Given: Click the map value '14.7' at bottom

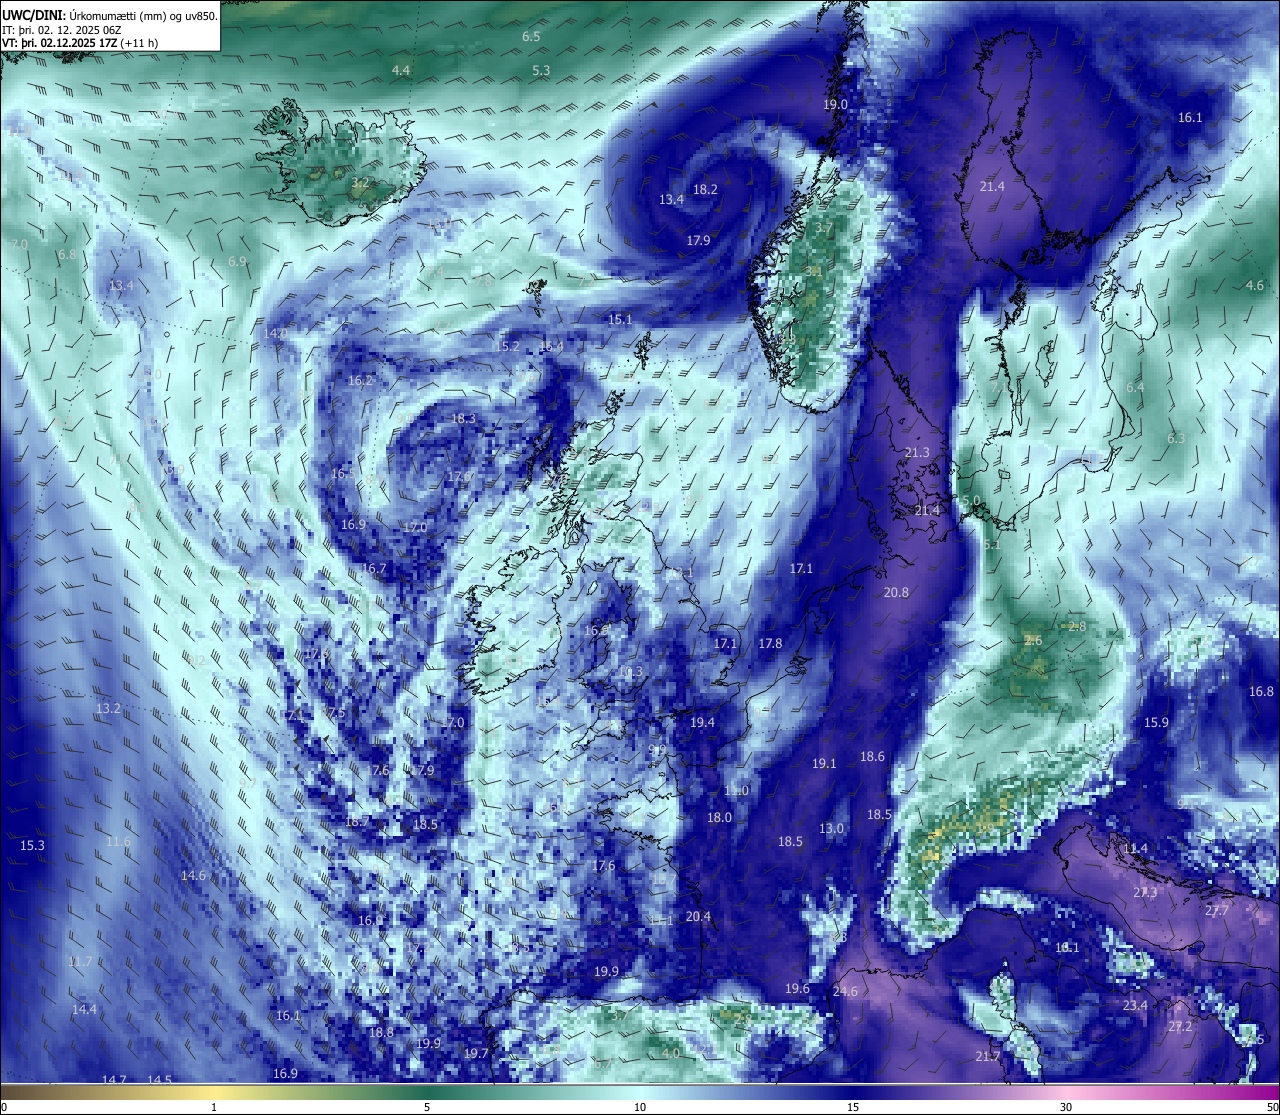Looking at the screenshot, I should click(114, 1080).
